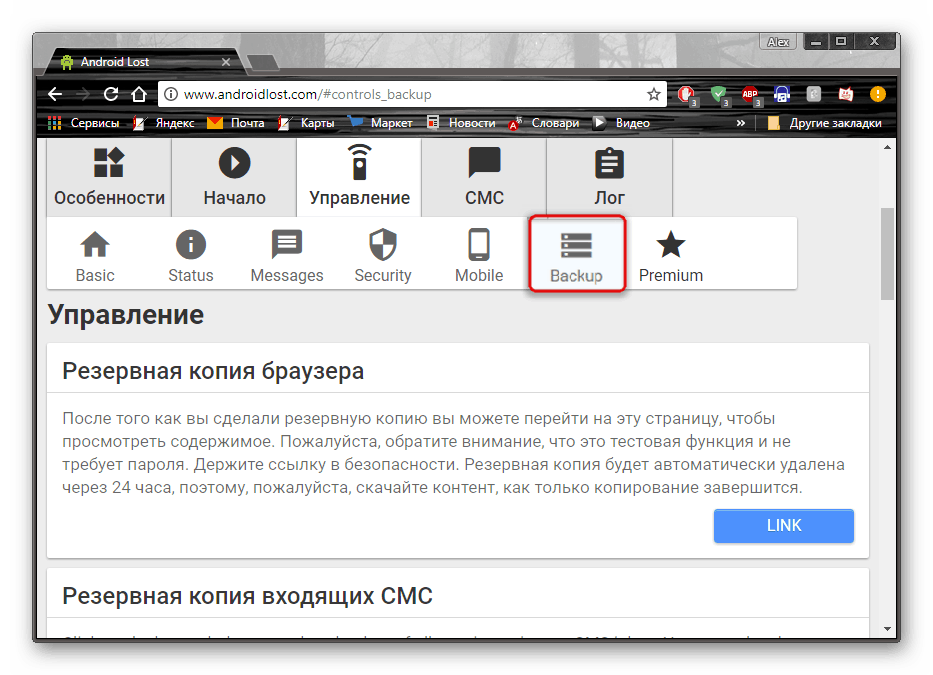This screenshot has height=675, width=933.
Task: Switch to the Начало tab
Action: (x=234, y=177)
